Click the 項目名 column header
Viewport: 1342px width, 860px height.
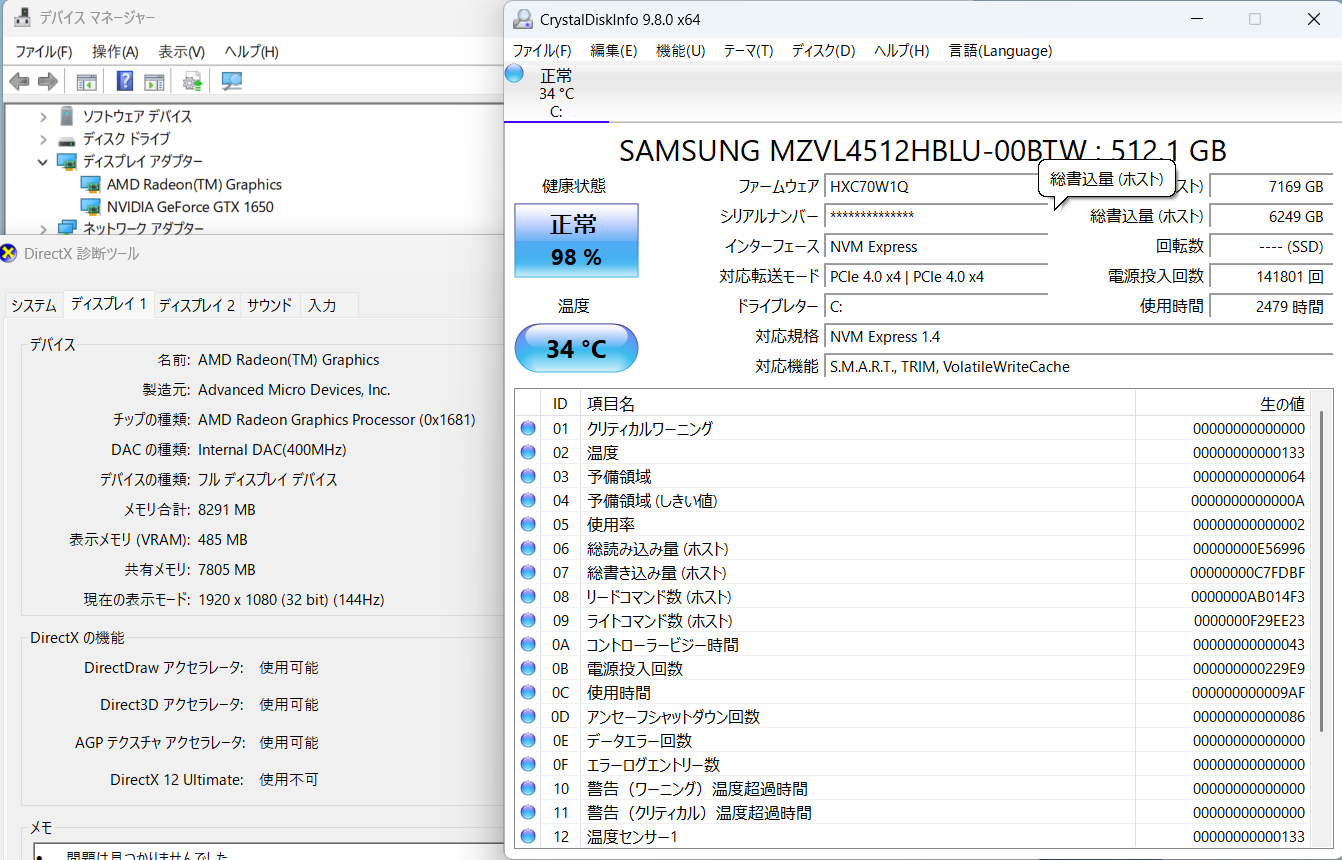tap(857, 404)
